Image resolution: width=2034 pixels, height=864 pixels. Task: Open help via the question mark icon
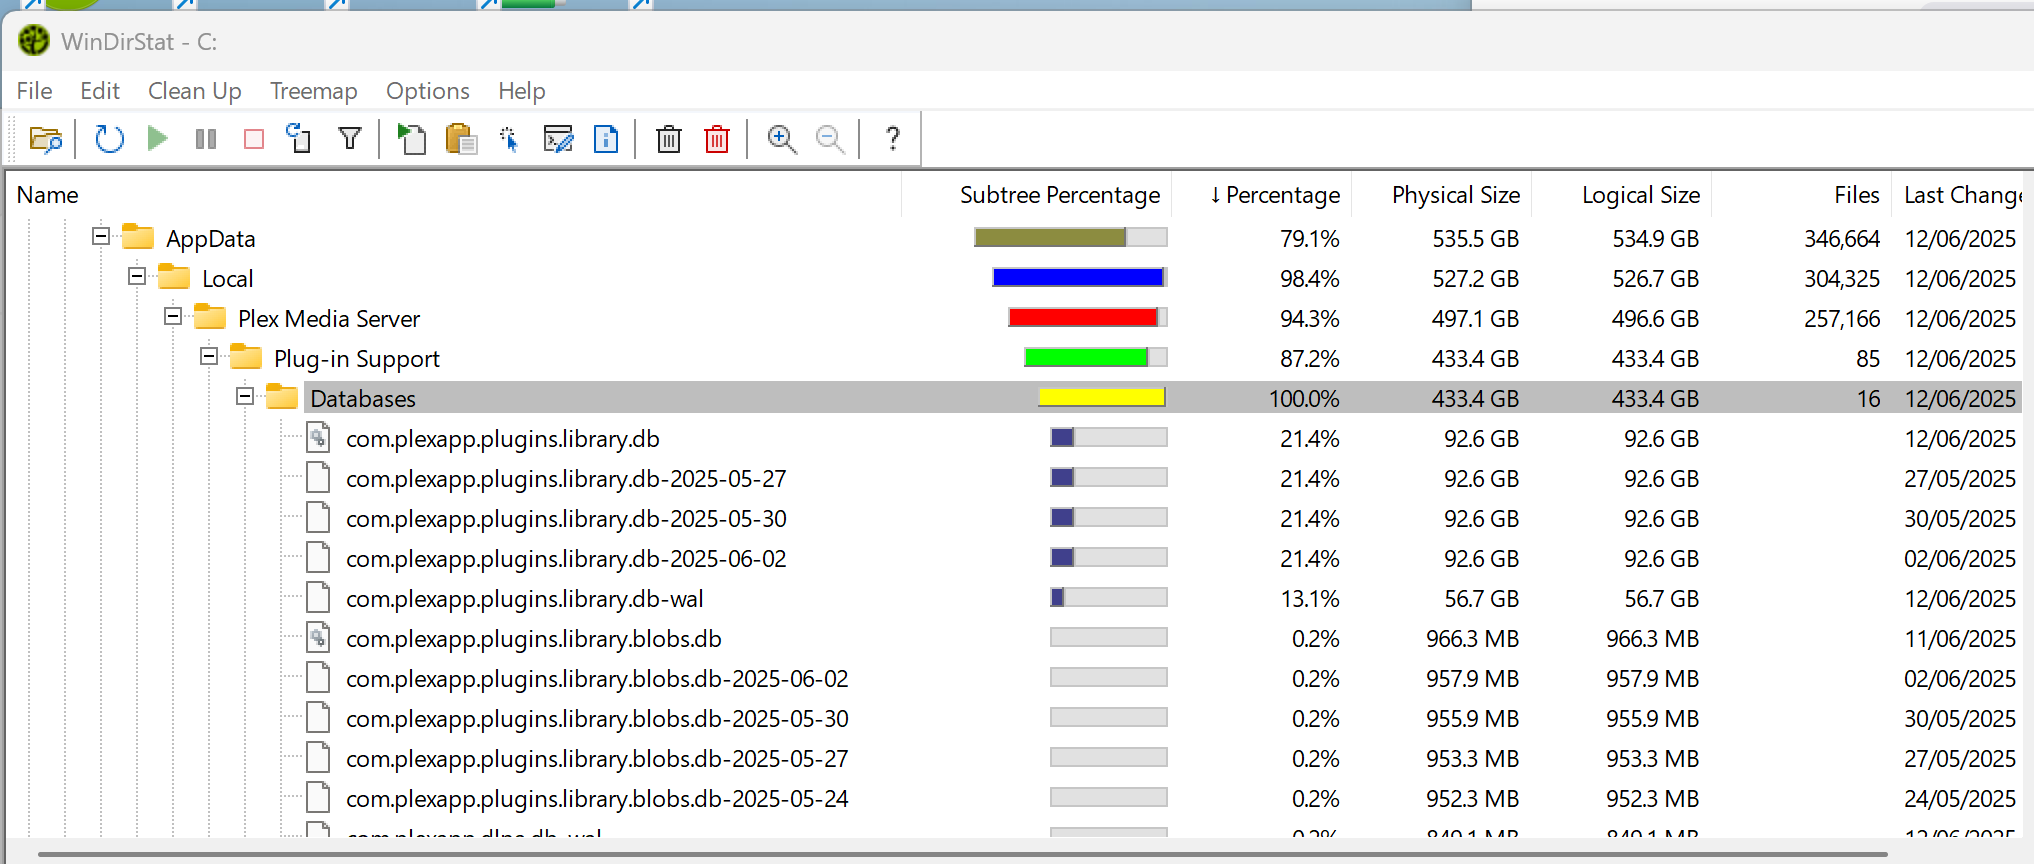point(893,138)
